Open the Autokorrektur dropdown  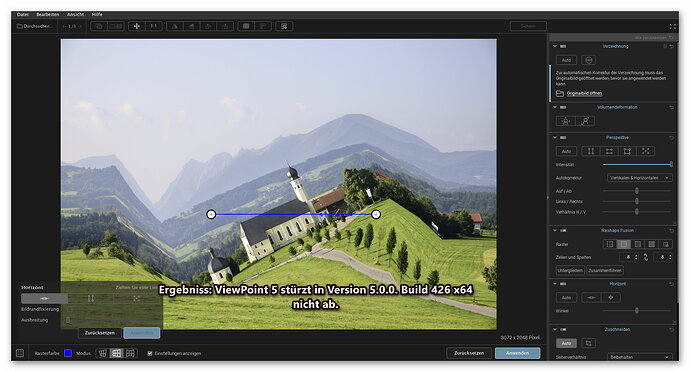[639, 178]
